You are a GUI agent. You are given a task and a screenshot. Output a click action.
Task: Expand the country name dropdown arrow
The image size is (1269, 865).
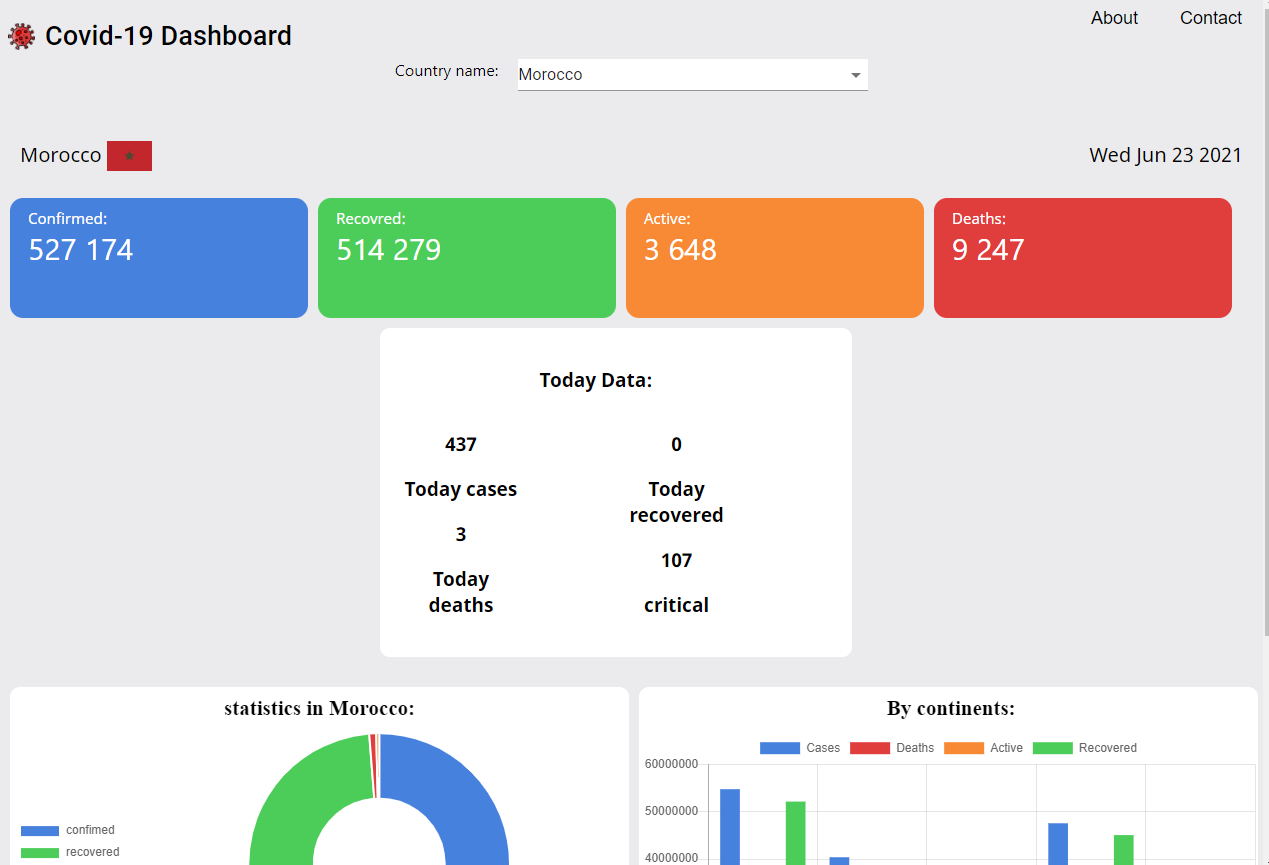855,75
